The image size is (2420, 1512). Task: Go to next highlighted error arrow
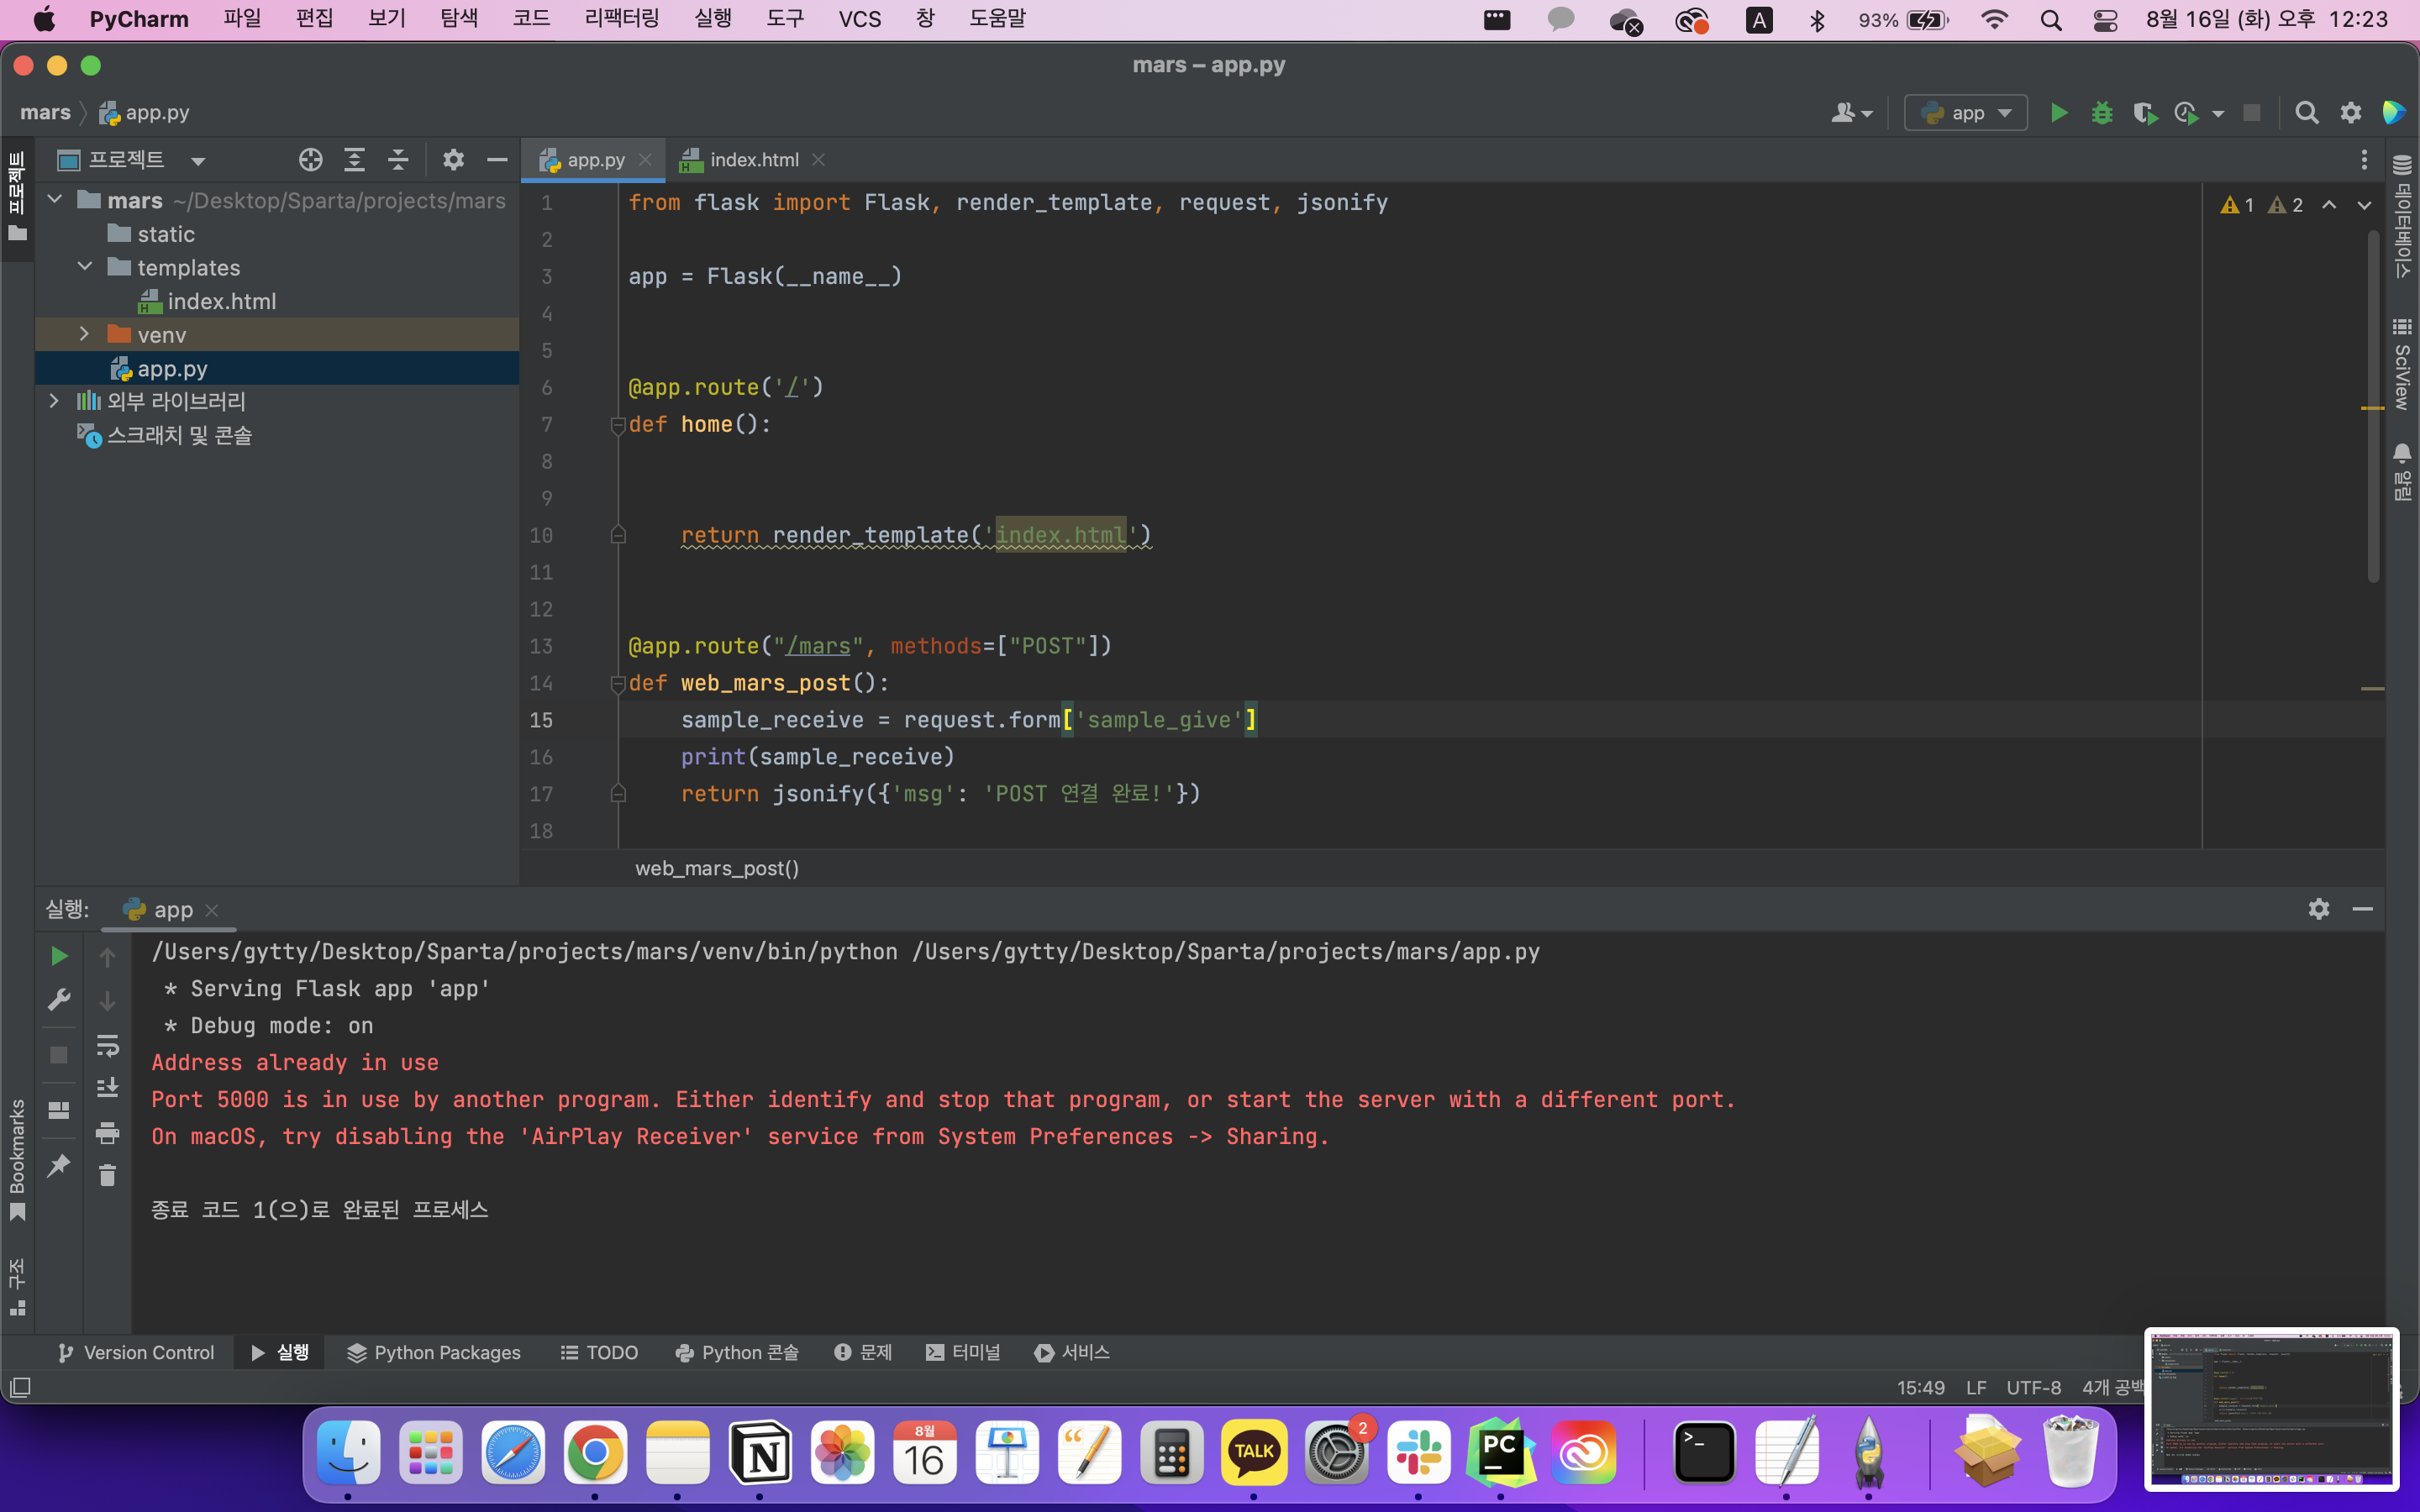[x=2364, y=205]
